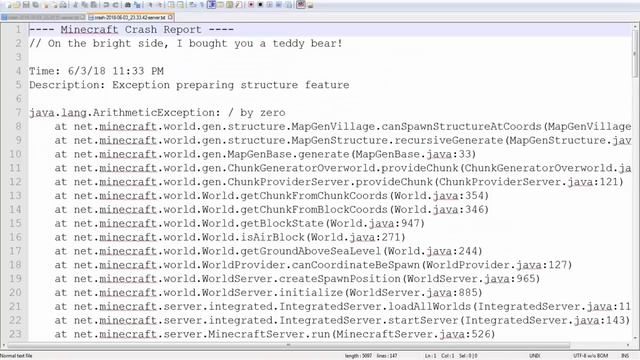
Task: Open the Replace dialog toolbar icon
Action: tap(137, 5)
